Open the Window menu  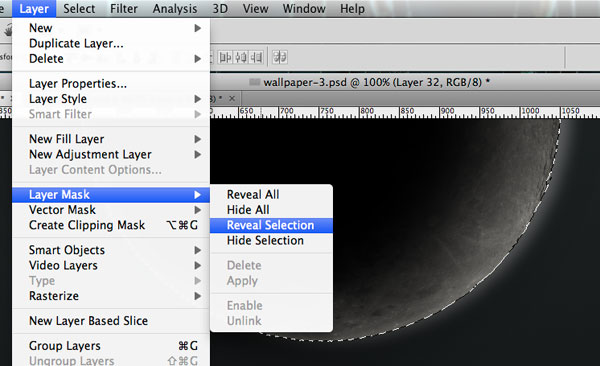pos(304,8)
